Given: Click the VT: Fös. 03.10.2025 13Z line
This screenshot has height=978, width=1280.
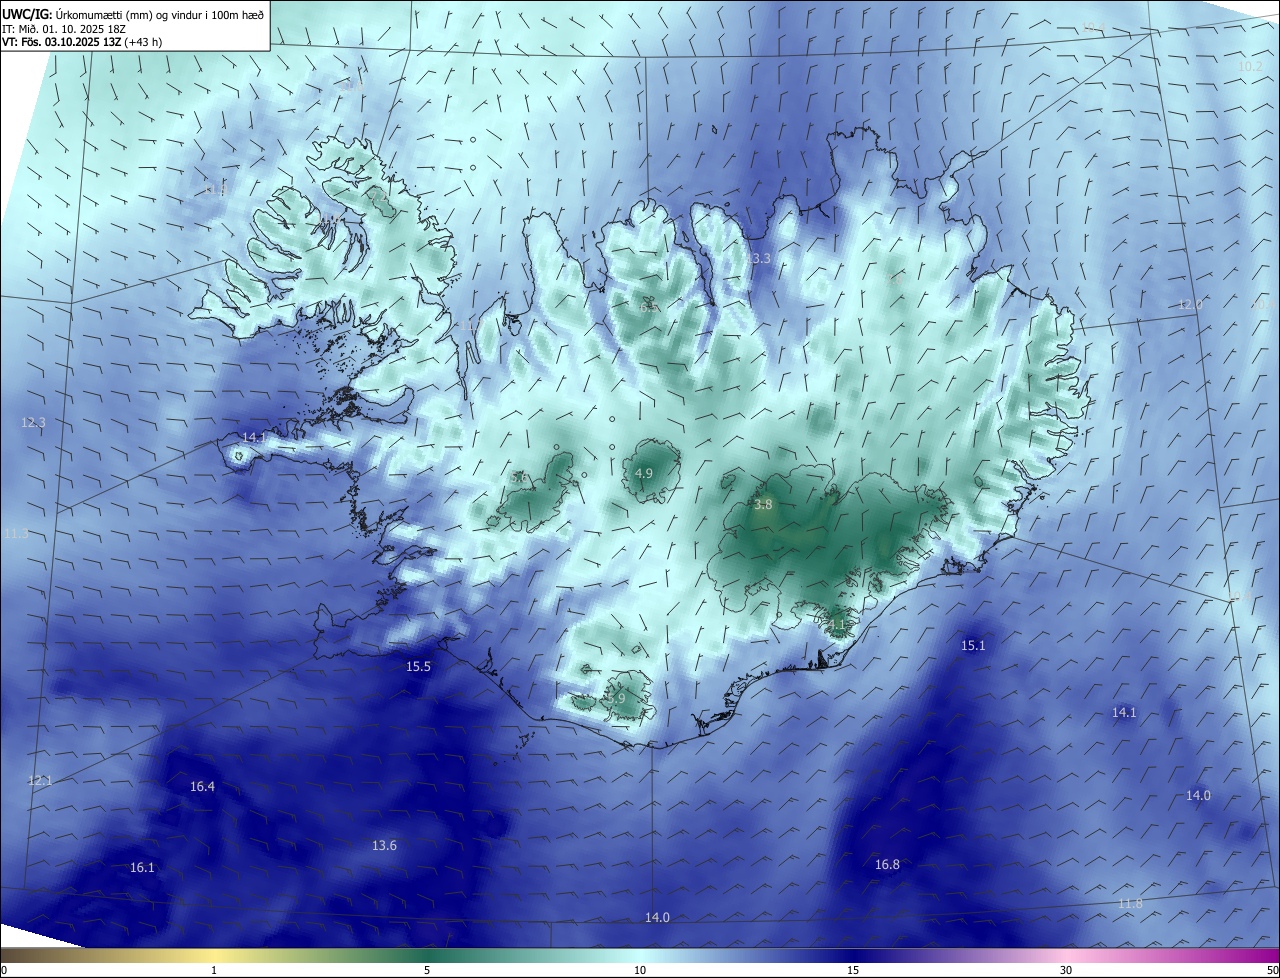Looking at the screenshot, I should point(82,42).
